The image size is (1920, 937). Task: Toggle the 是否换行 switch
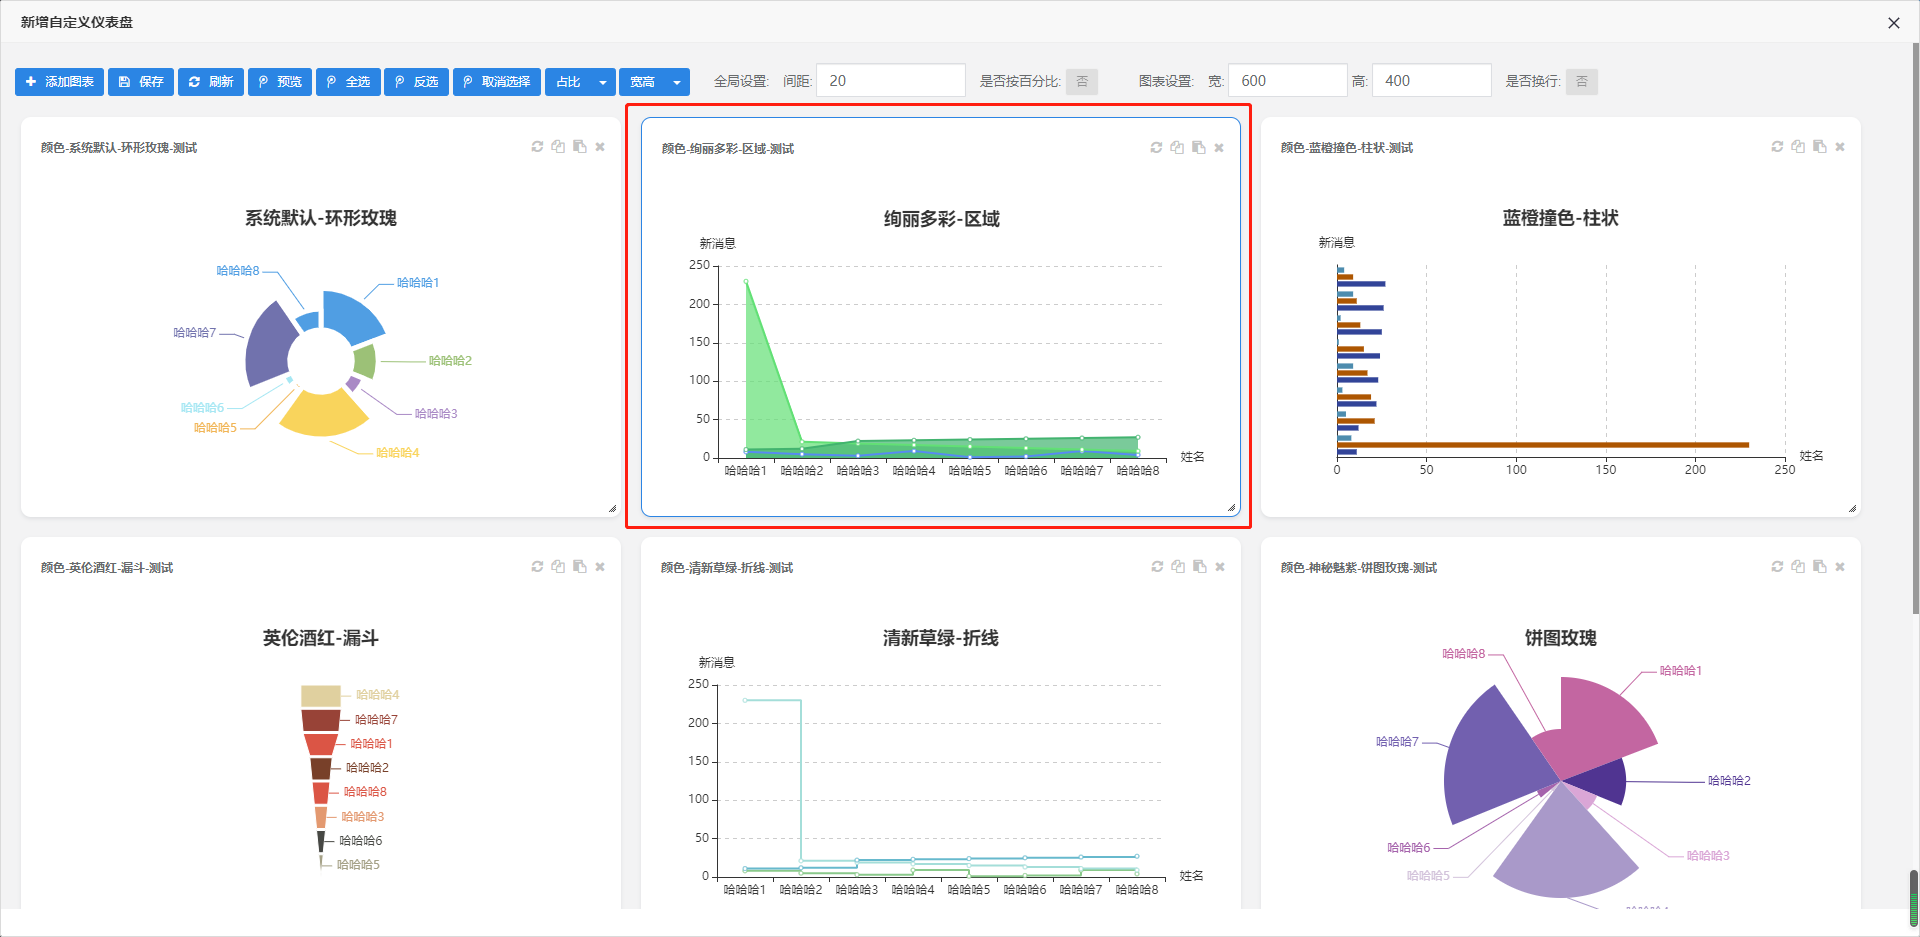click(x=1582, y=81)
